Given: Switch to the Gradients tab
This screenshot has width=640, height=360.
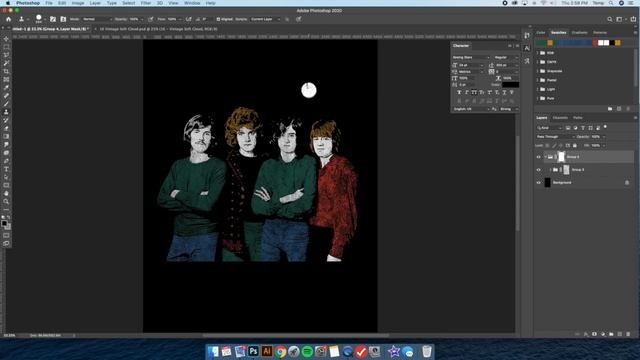Looking at the screenshot, I should tap(579, 33).
